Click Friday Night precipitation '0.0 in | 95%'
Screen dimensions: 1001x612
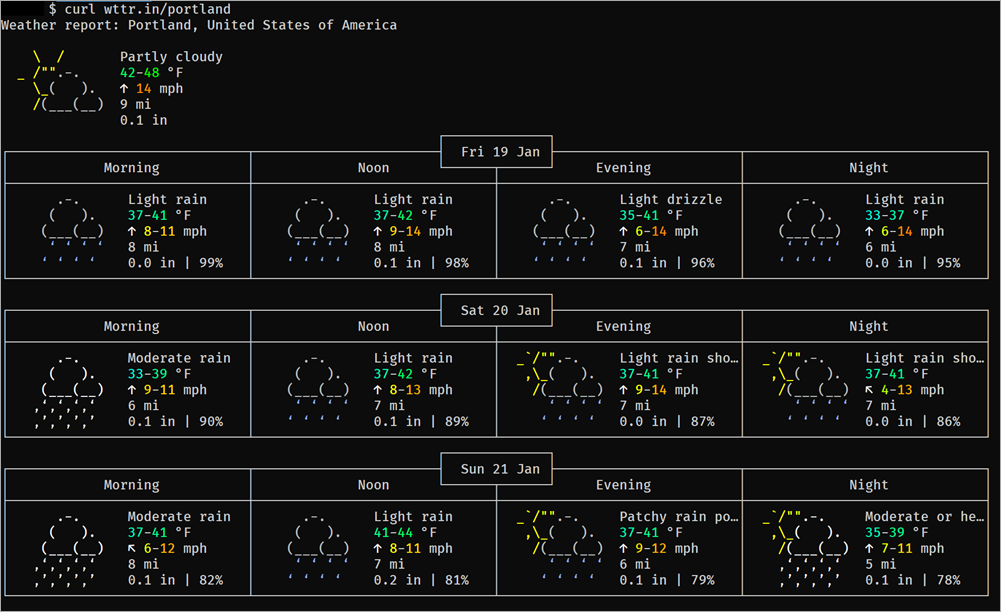913,263
